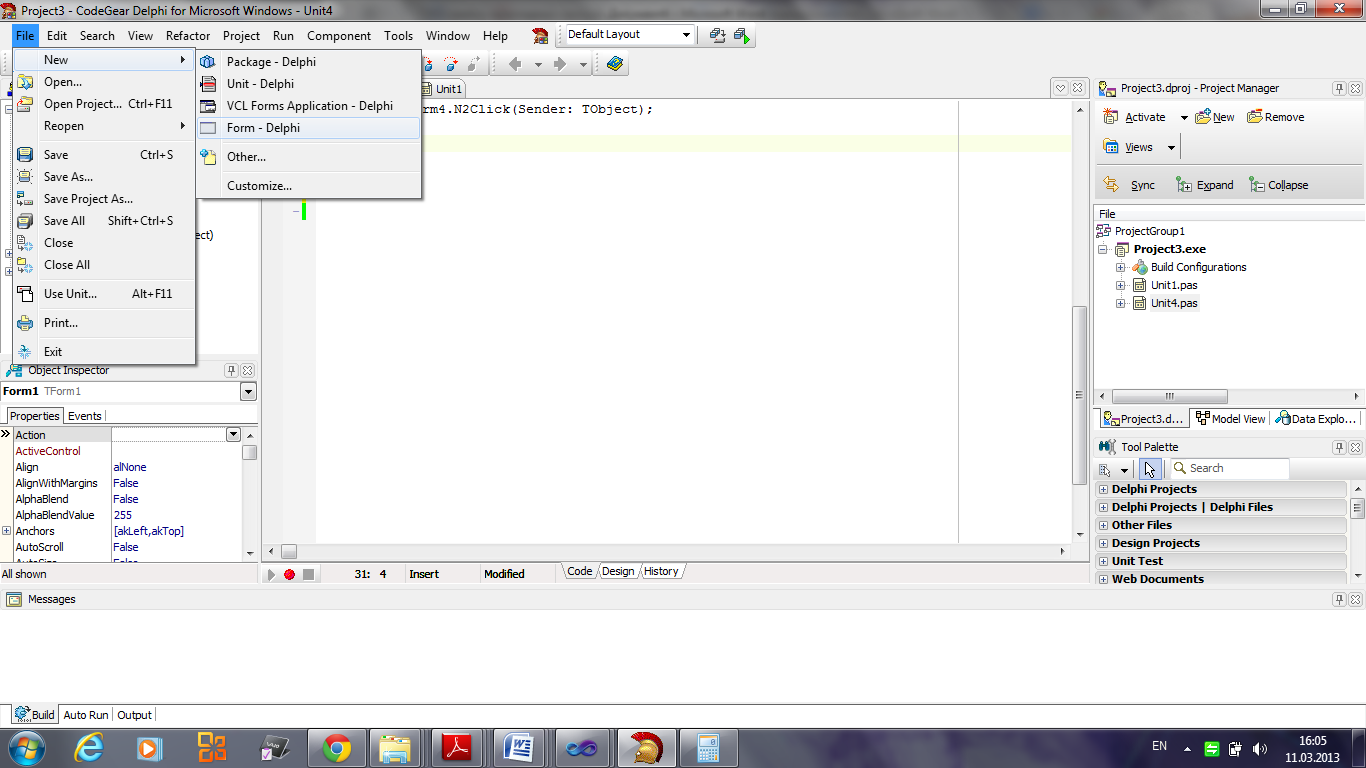The width and height of the screenshot is (1366, 768).
Task: Open the Other... item in New submenu
Action: [308, 157]
